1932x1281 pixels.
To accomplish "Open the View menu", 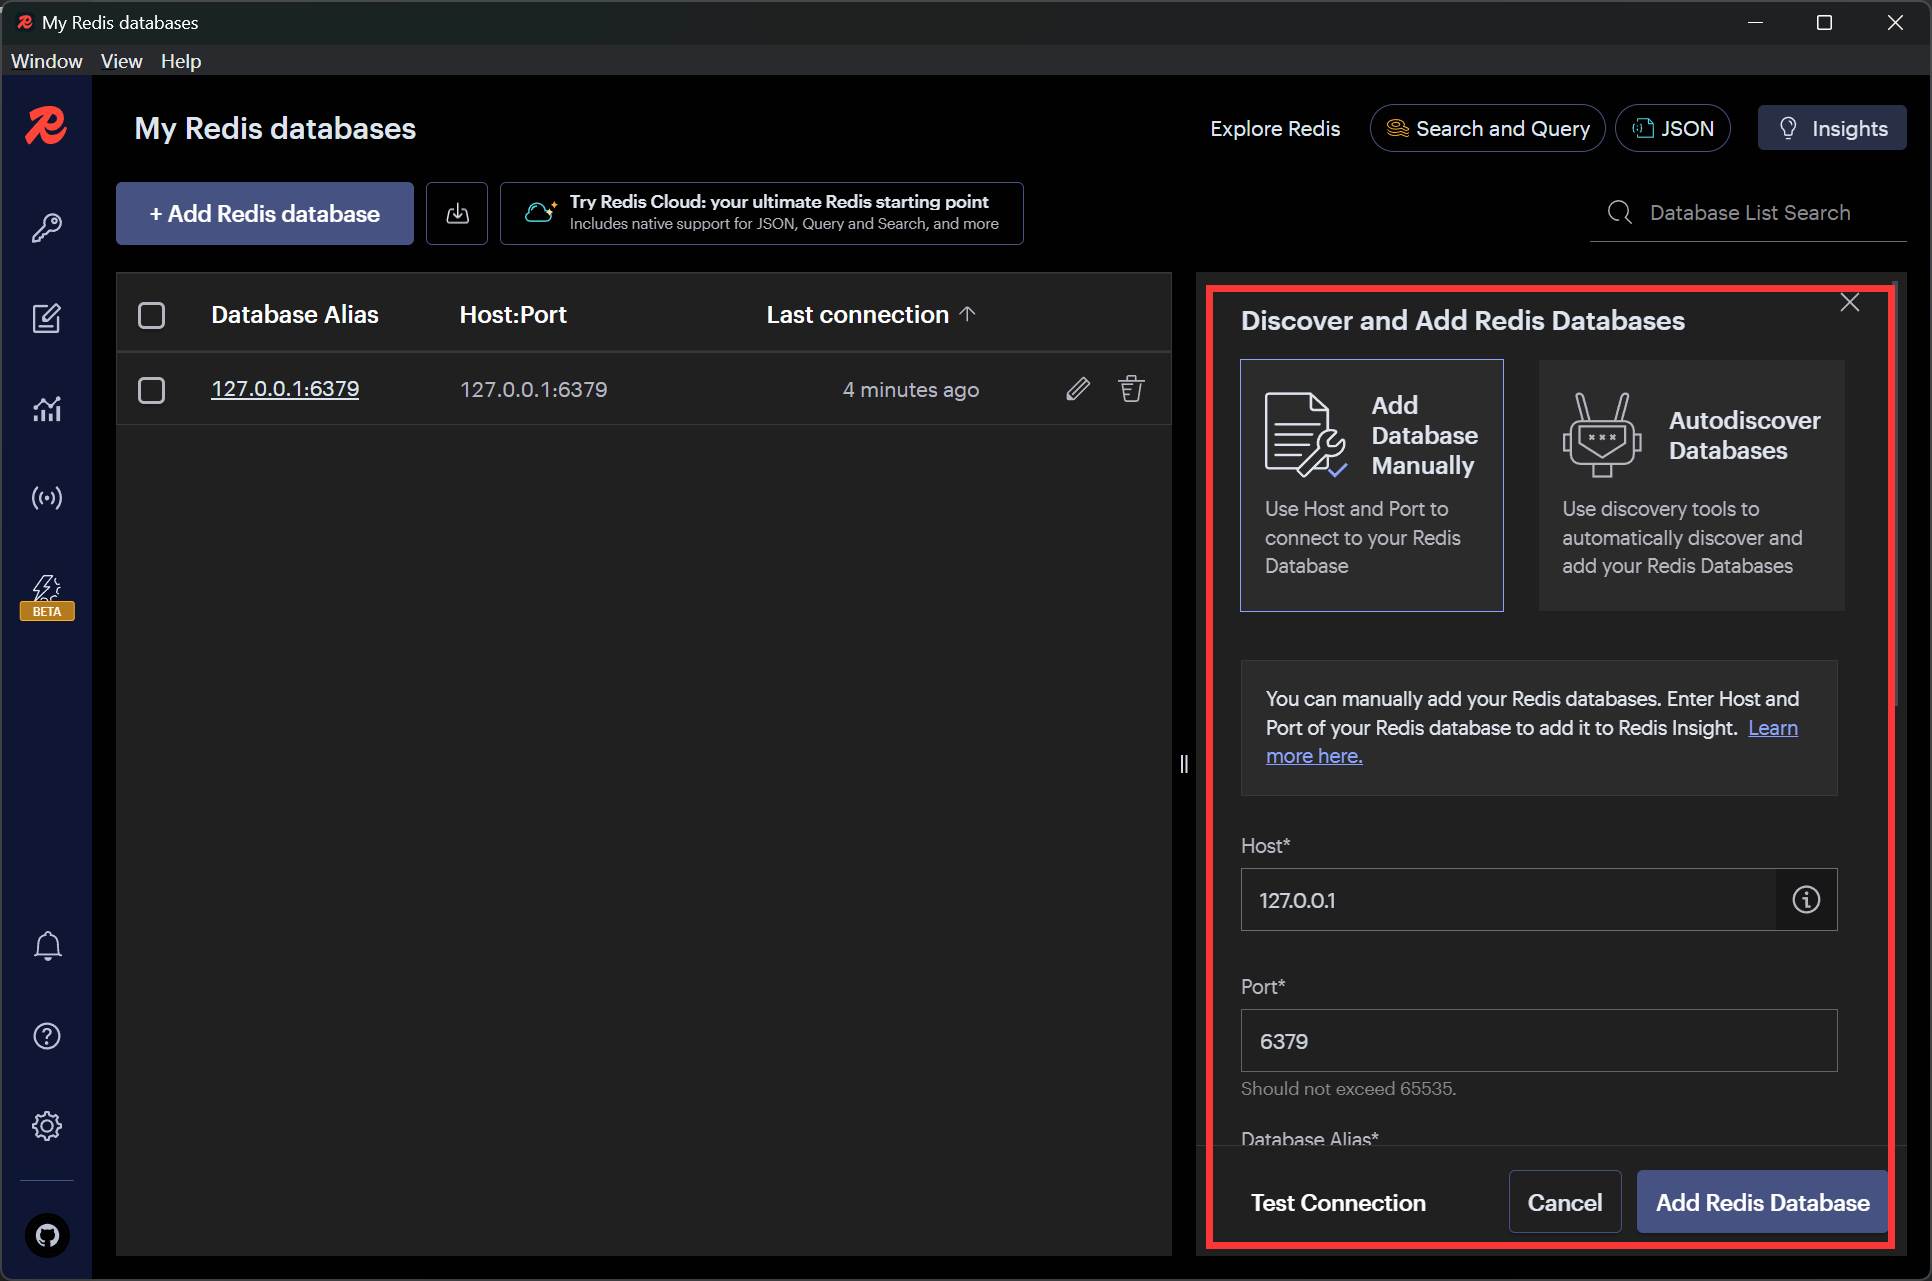I will tap(121, 61).
